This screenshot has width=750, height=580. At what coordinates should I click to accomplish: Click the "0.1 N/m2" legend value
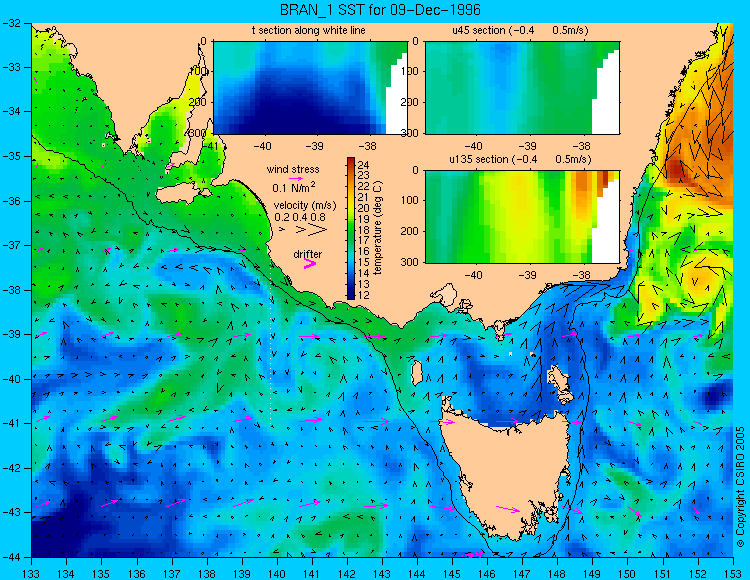click(293, 187)
